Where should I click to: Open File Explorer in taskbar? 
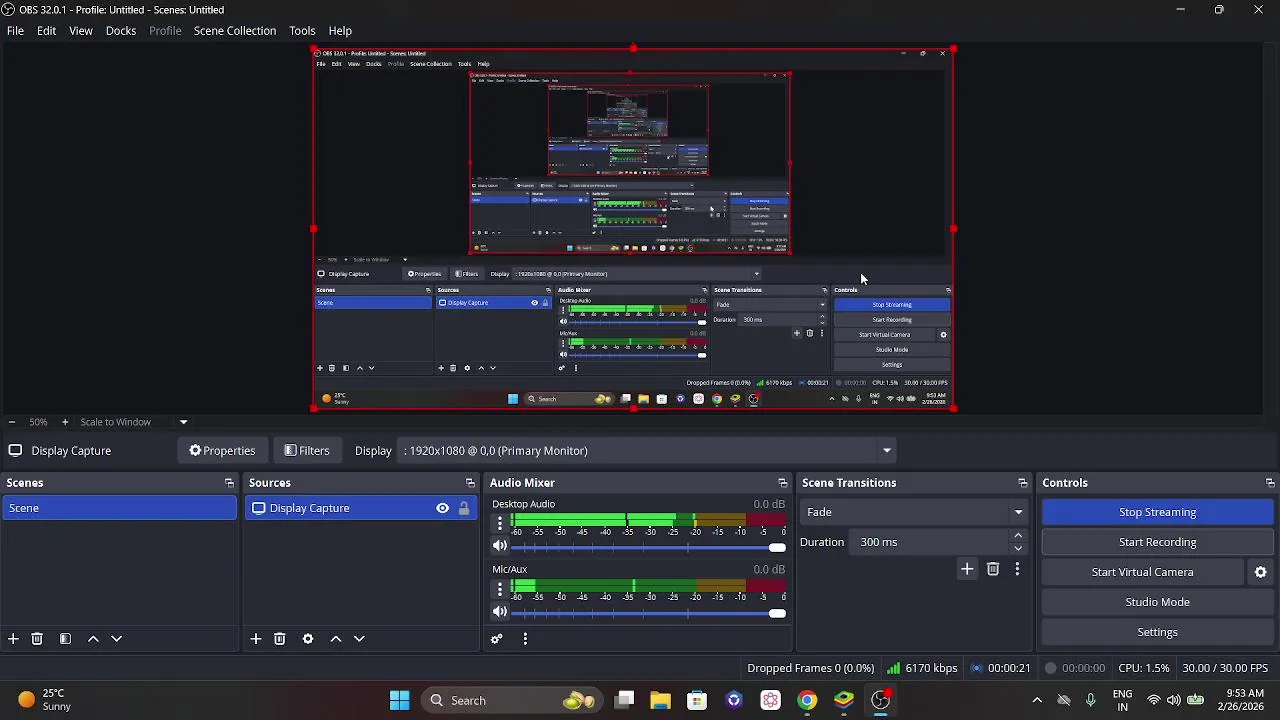pos(660,700)
